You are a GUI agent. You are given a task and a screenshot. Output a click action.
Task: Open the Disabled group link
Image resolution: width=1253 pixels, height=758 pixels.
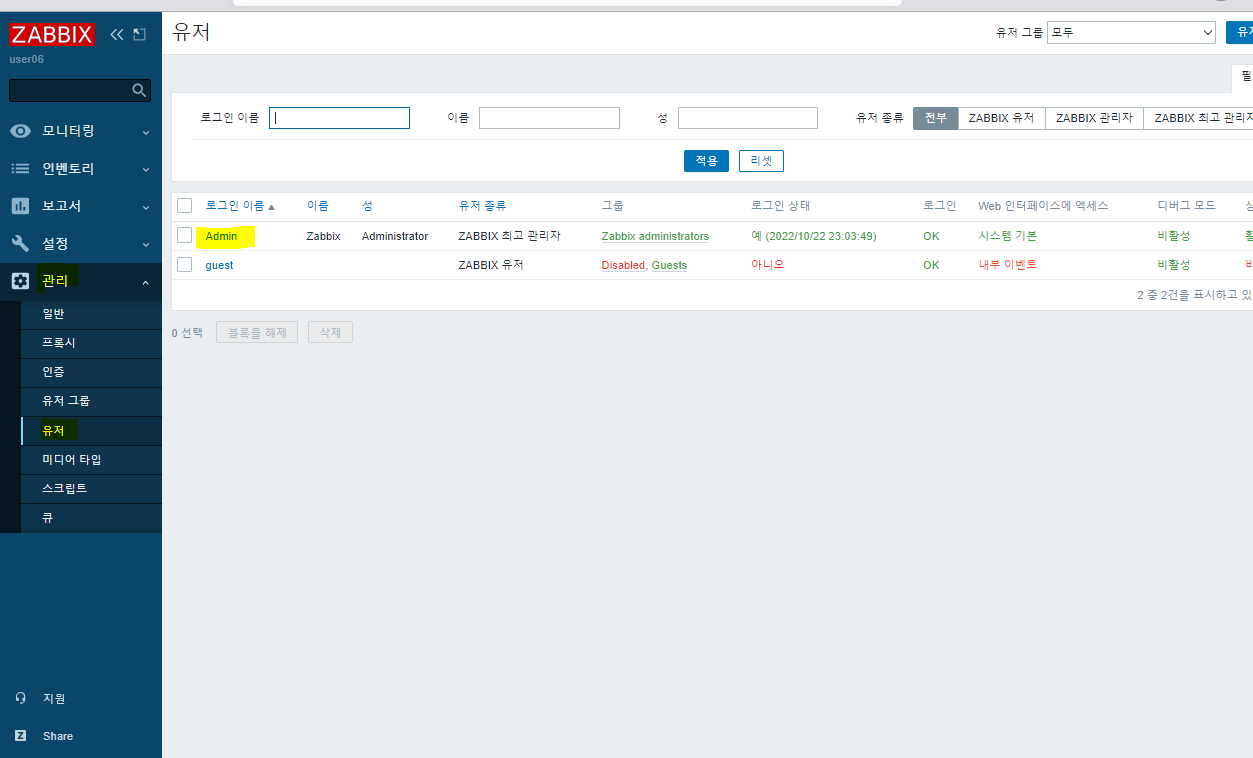623,265
